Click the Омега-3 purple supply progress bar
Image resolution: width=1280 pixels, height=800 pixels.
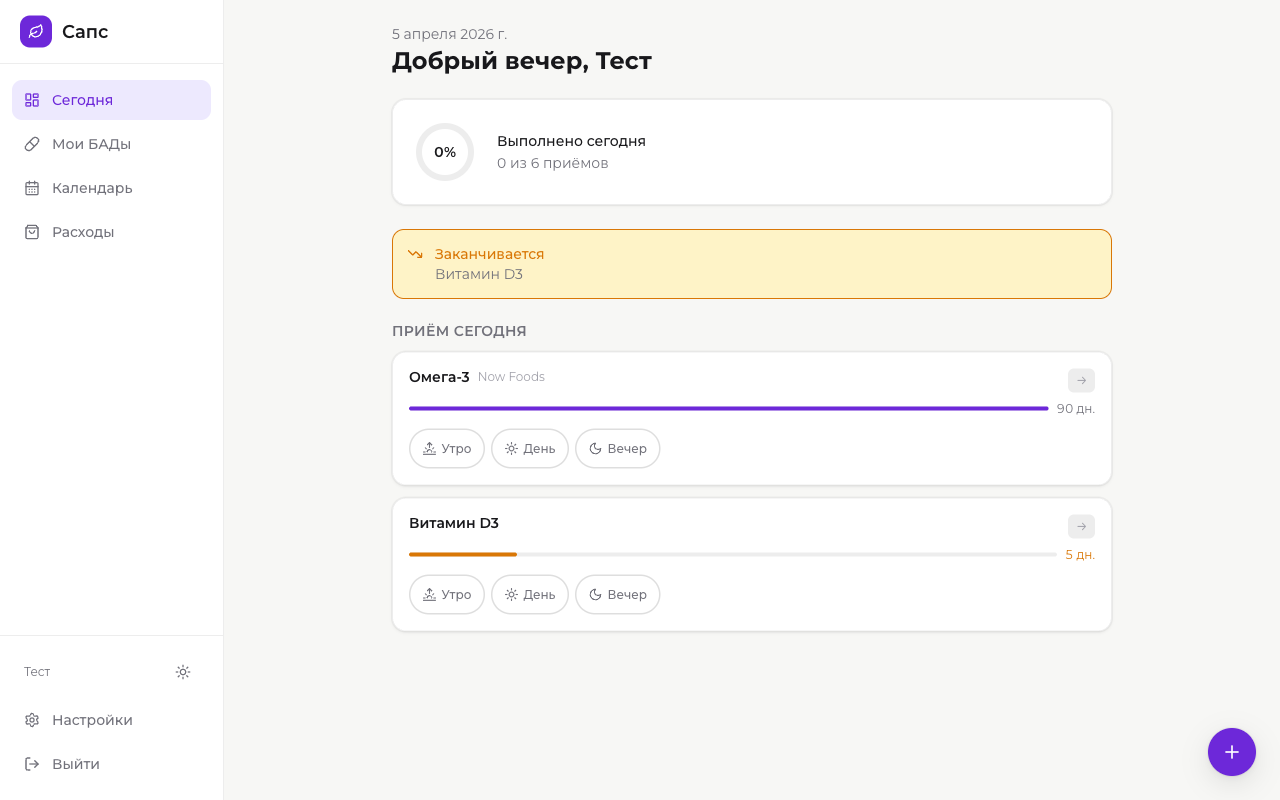tap(728, 409)
